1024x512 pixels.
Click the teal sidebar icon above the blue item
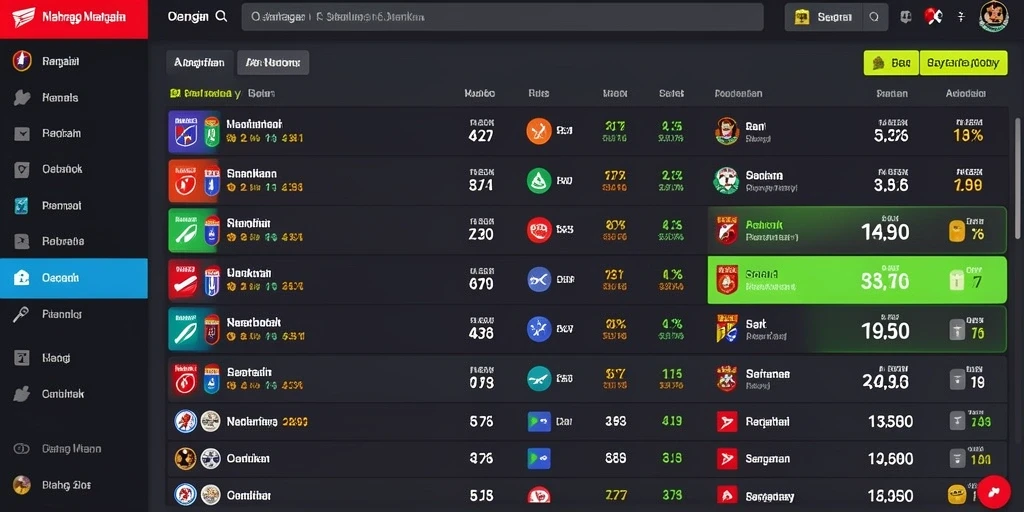pyautogui.click(x=22, y=206)
